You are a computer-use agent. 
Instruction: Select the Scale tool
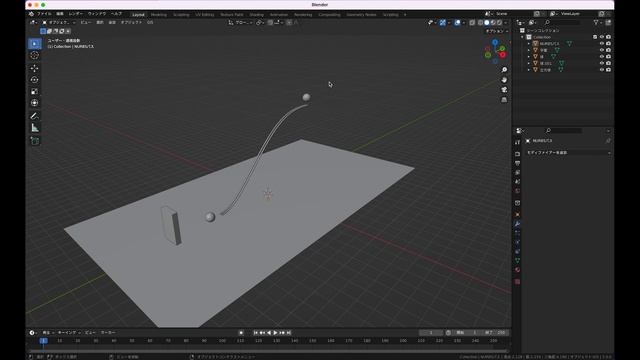tap(35, 91)
